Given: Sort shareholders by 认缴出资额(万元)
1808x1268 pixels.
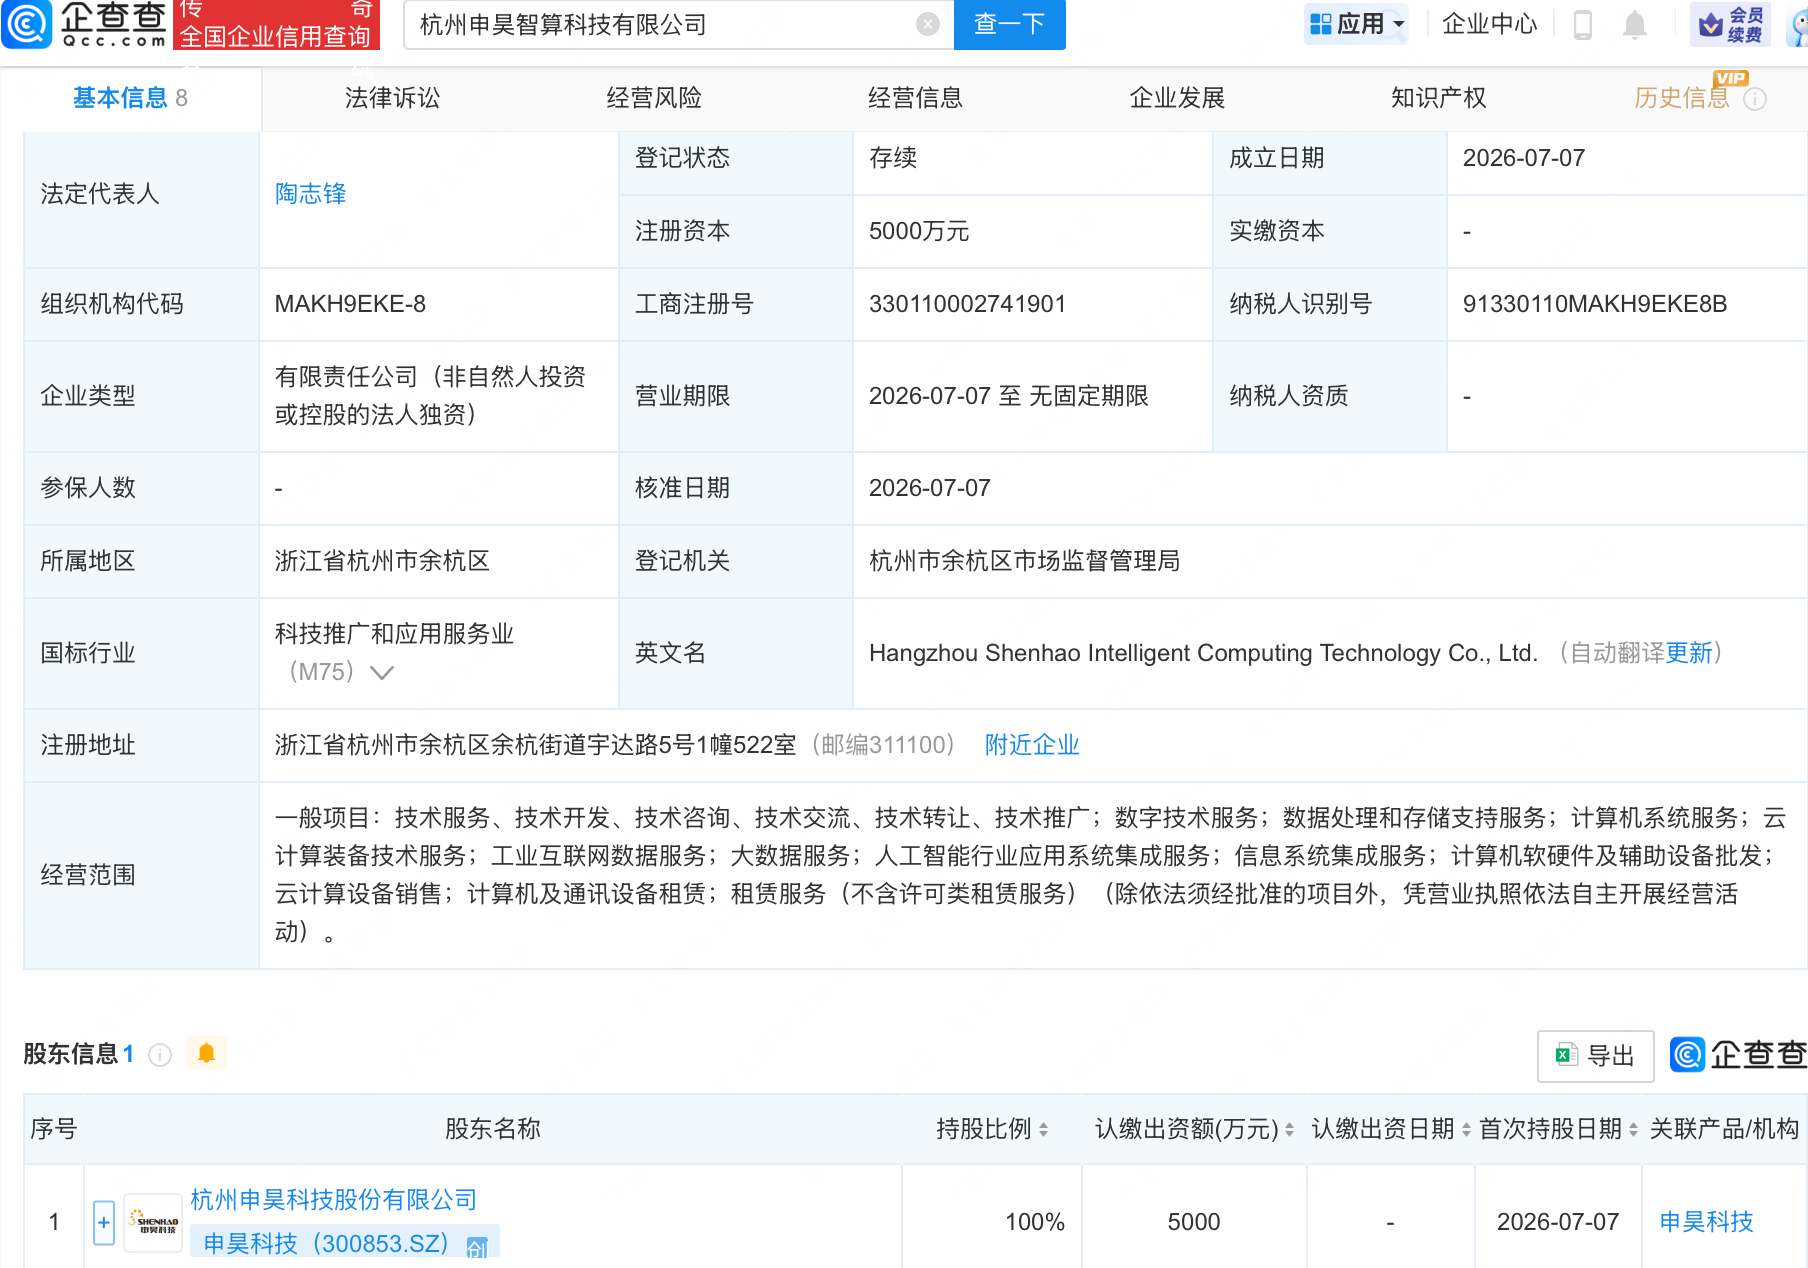Looking at the screenshot, I should (1289, 1130).
